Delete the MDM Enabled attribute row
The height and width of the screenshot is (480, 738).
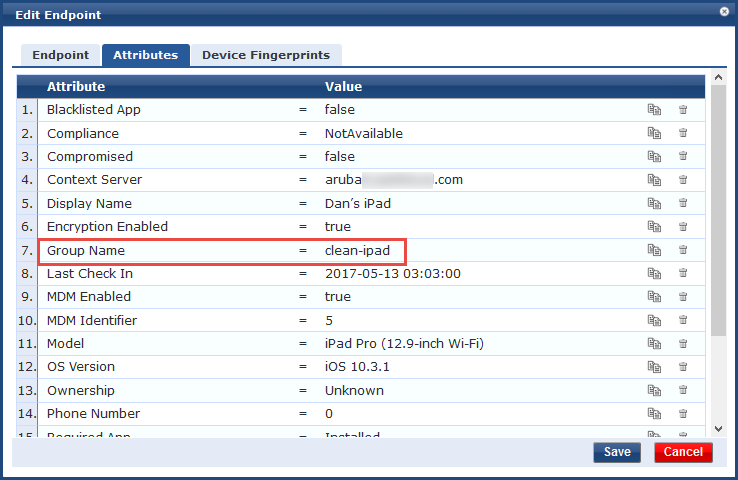pyautogui.click(x=683, y=296)
